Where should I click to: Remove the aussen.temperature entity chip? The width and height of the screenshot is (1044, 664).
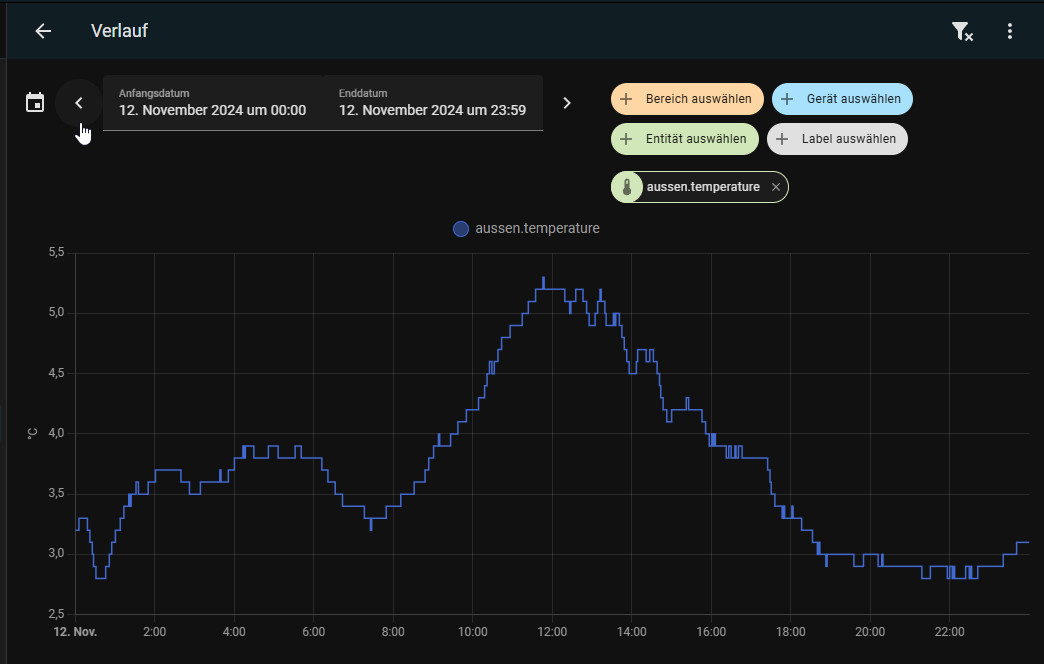pos(776,187)
